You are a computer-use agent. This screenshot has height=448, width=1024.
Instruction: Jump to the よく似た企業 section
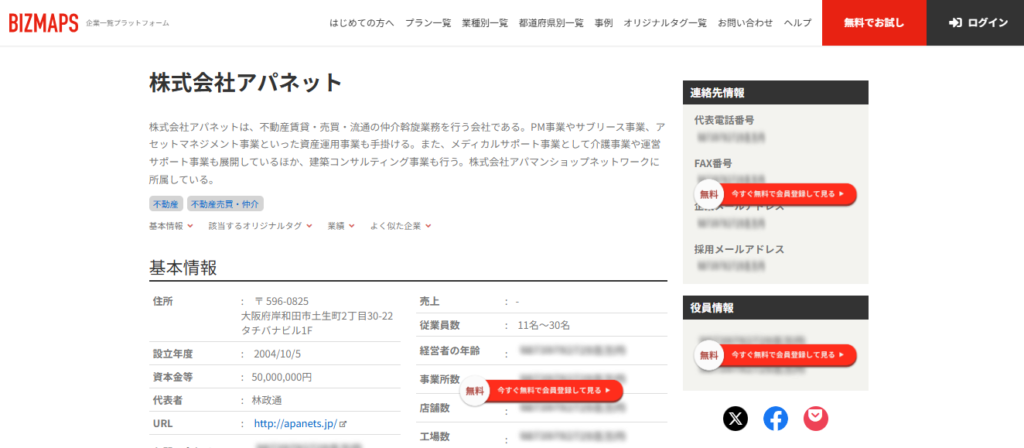tap(400, 226)
